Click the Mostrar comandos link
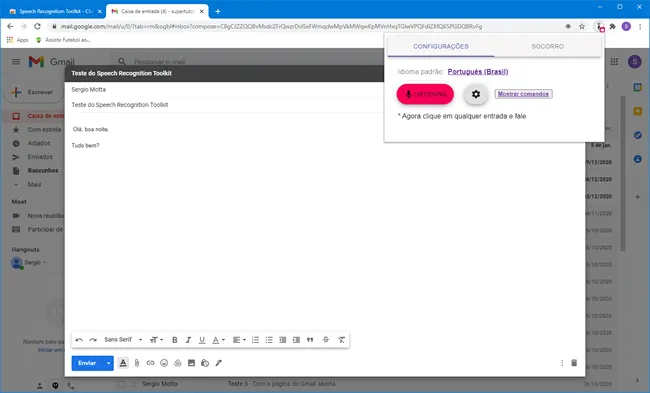This screenshot has height=393, width=650. [x=523, y=94]
